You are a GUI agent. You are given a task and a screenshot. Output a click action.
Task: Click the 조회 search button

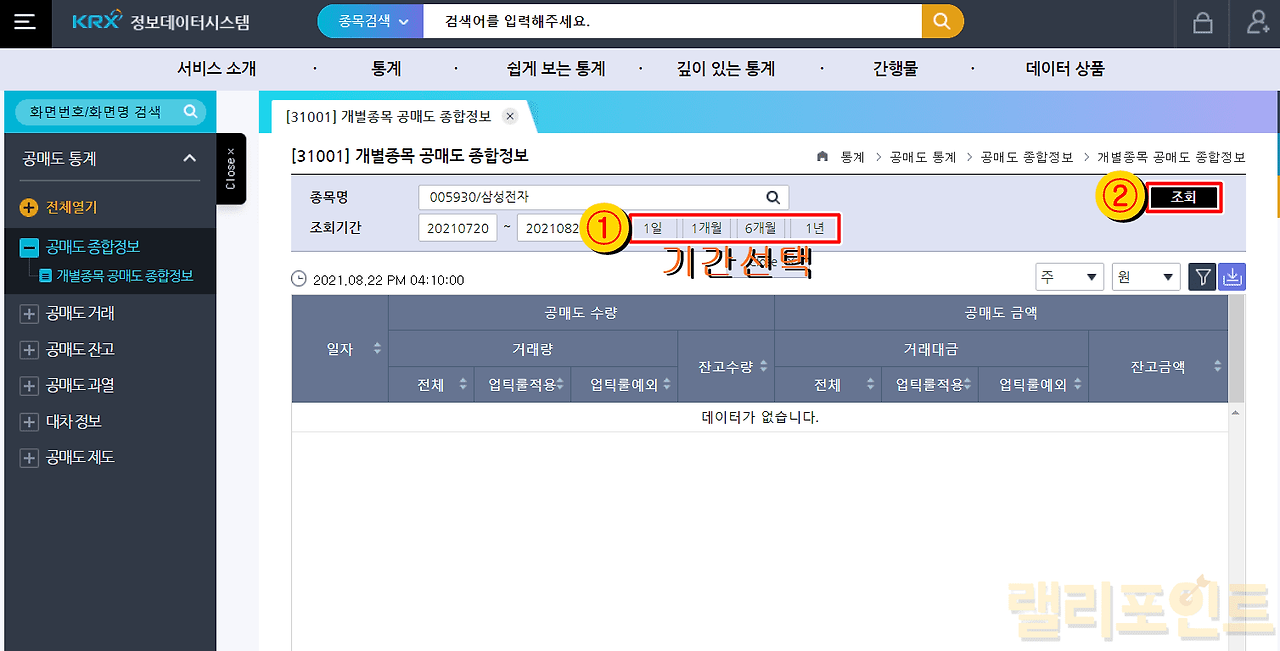[x=1183, y=198]
